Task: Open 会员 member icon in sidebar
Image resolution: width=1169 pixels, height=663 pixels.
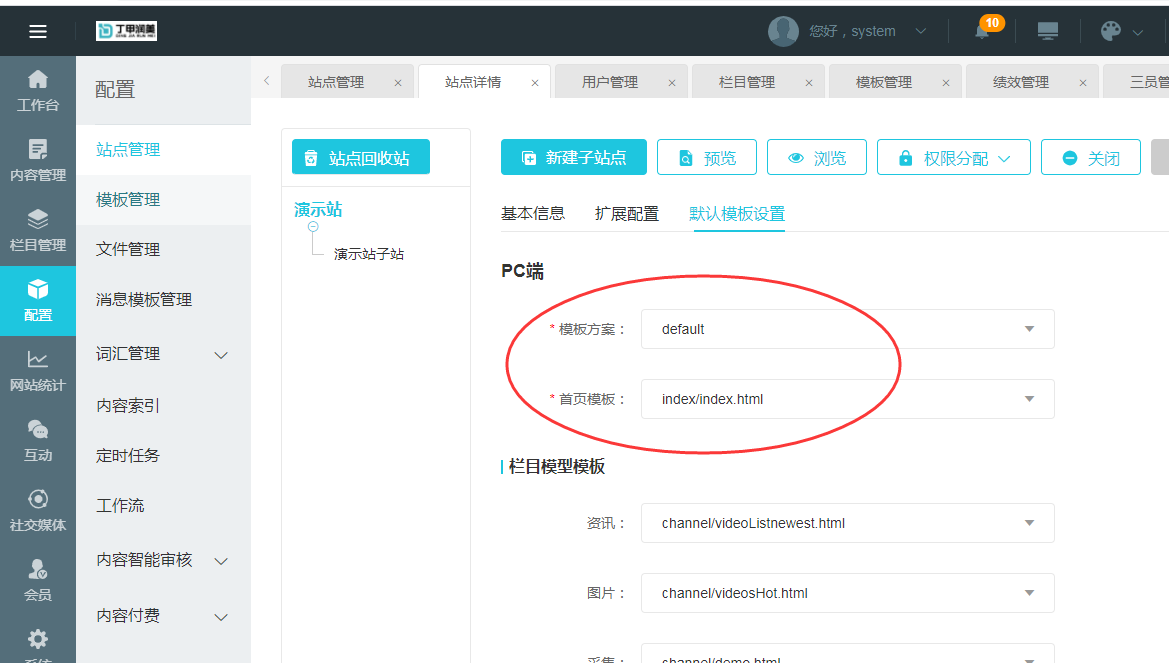Action: click(x=38, y=581)
